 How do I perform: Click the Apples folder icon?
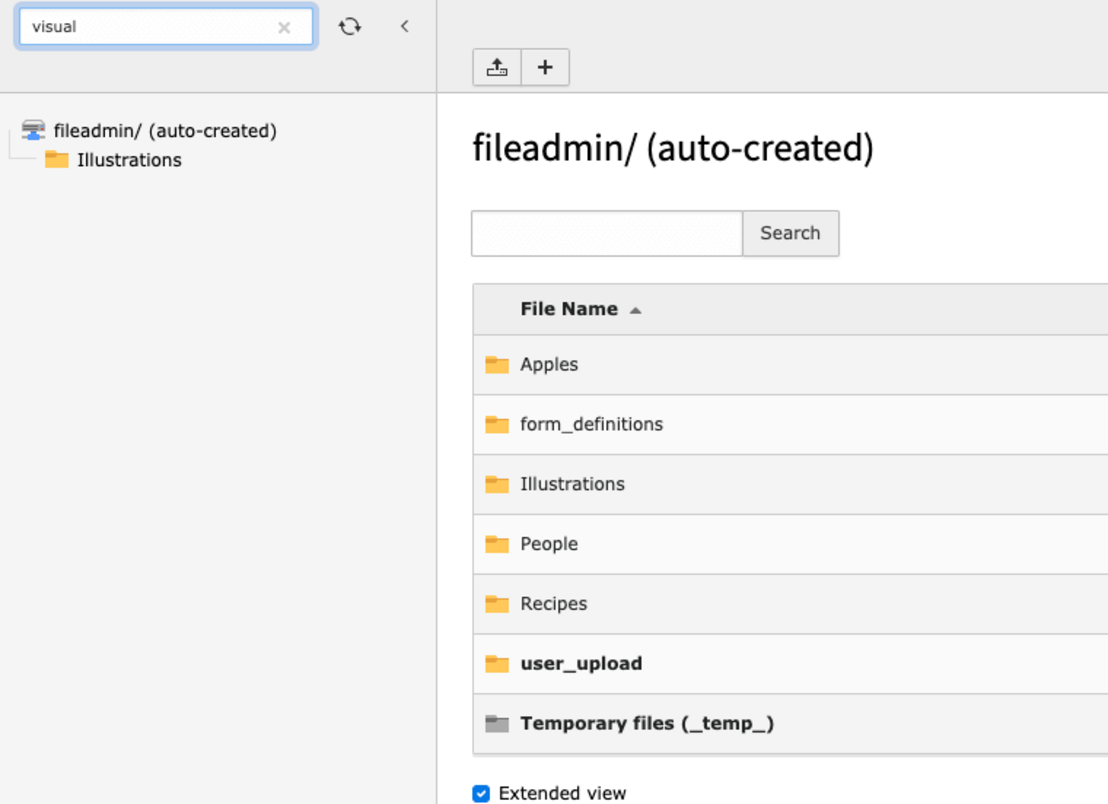[x=497, y=364]
